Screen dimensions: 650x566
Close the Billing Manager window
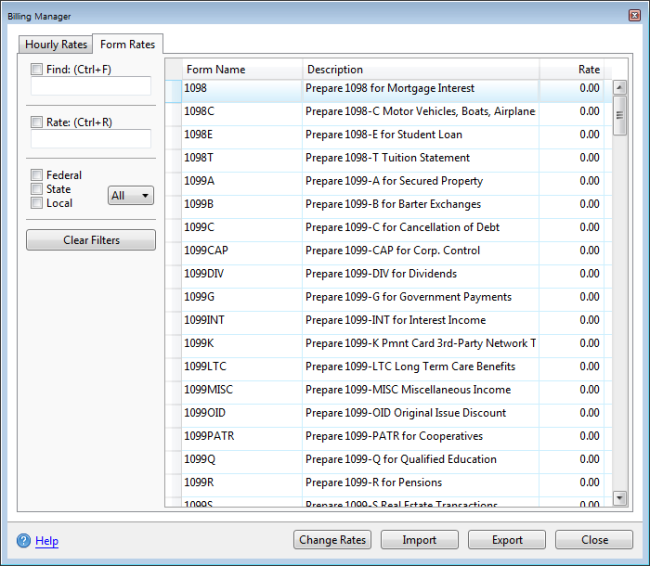[634, 16]
